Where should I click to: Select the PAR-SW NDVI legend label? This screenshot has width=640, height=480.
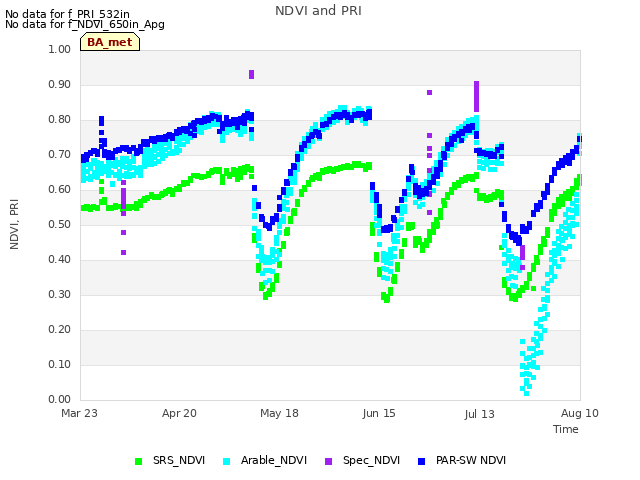(471, 460)
